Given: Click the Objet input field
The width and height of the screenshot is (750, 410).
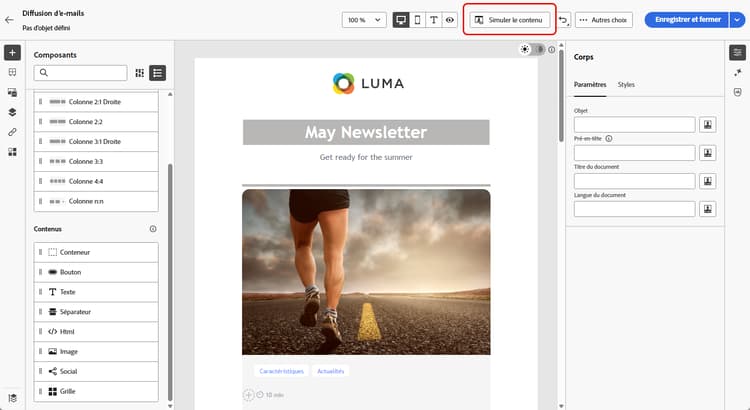Looking at the screenshot, I should click(x=634, y=125).
